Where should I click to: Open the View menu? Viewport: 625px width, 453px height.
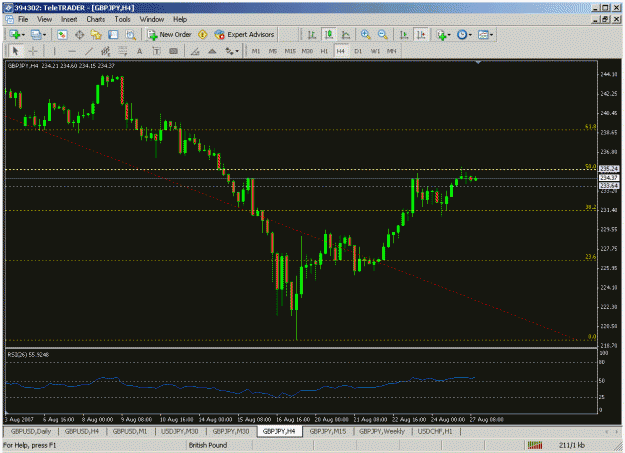tap(45, 19)
